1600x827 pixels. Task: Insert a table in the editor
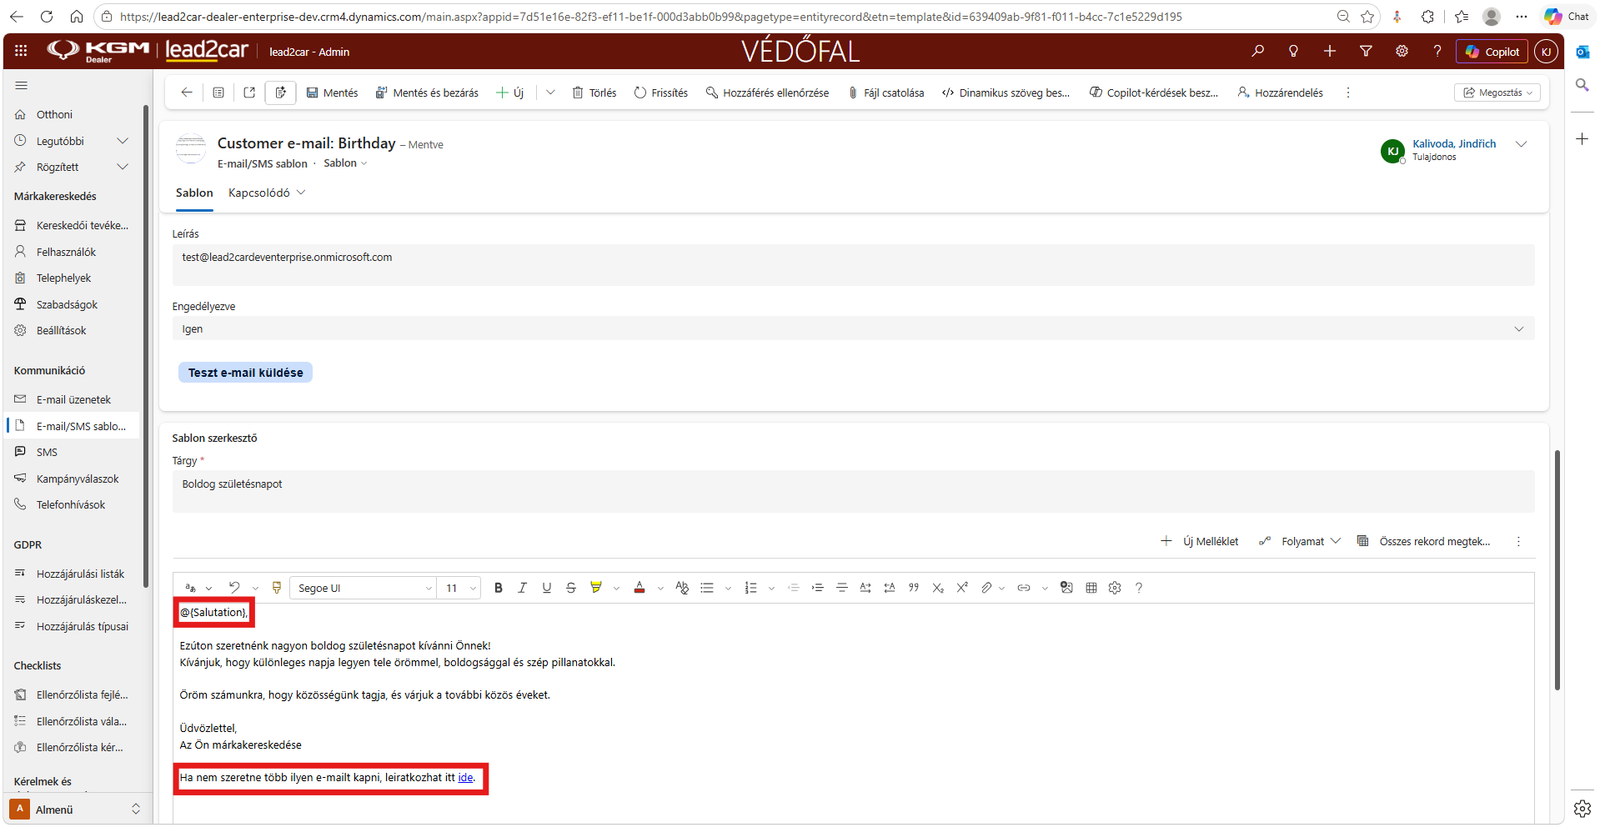click(x=1091, y=588)
